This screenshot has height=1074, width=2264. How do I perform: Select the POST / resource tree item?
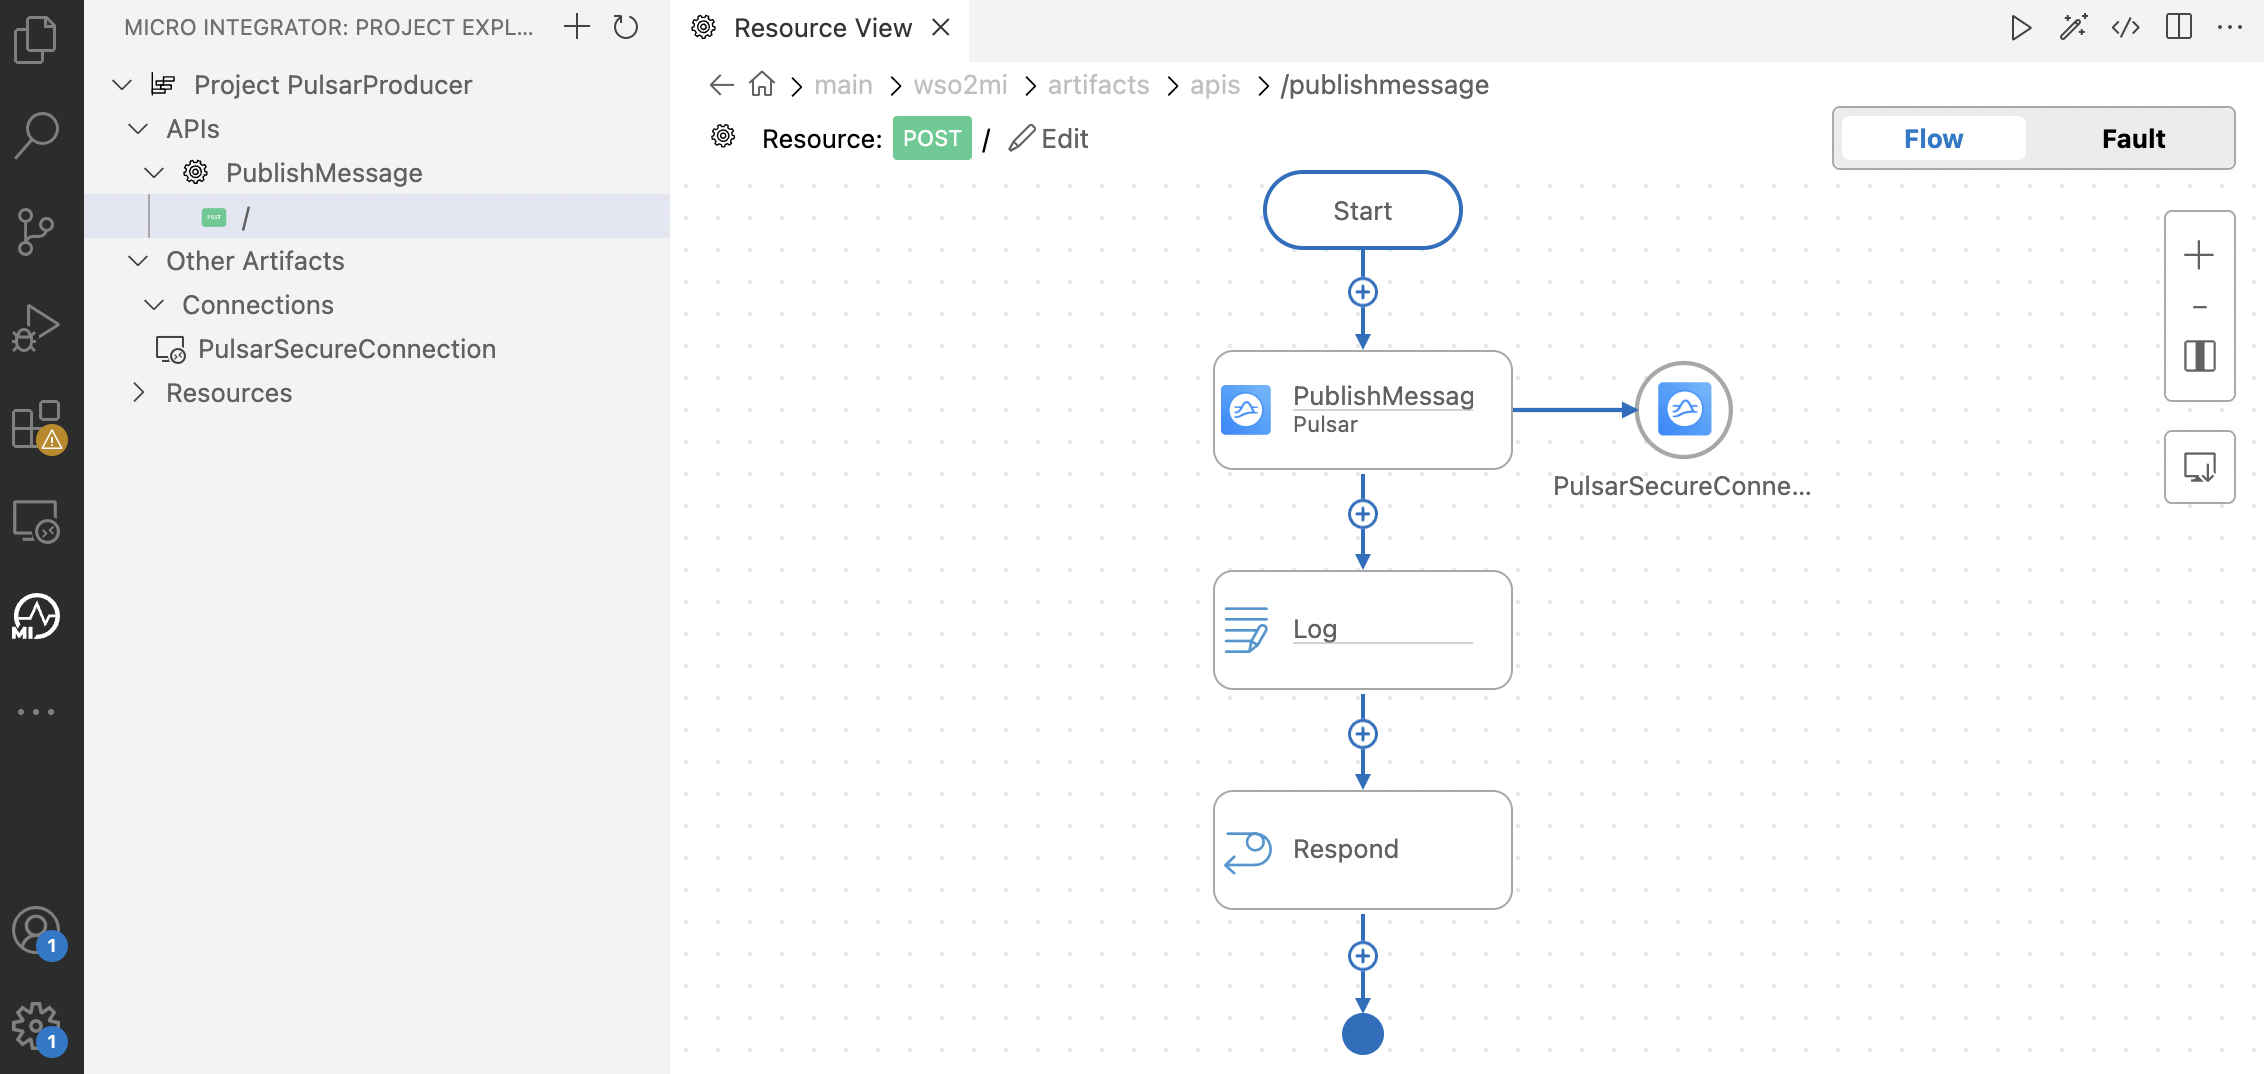(x=377, y=217)
